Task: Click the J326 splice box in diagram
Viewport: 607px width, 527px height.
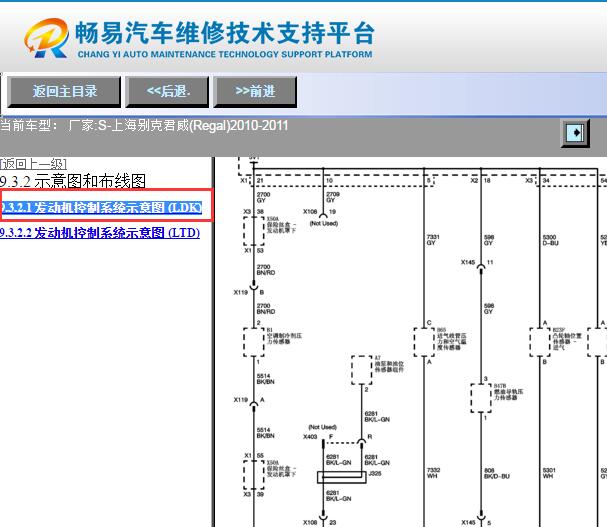Action: click(x=341, y=477)
